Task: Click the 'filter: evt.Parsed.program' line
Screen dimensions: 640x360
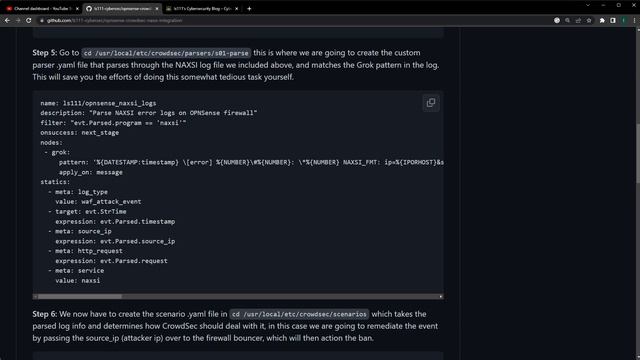Action: (113, 123)
